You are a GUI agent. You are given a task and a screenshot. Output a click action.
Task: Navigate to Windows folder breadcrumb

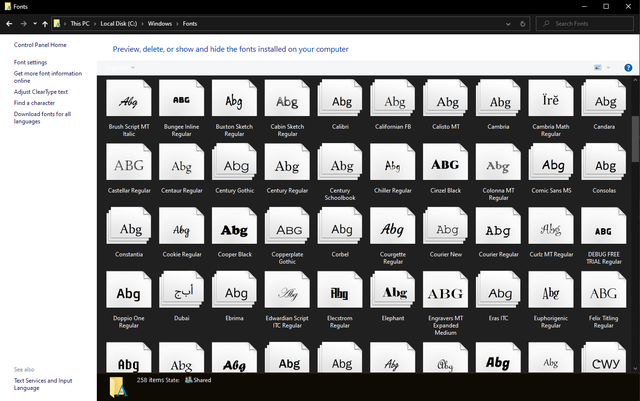tap(160, 24)
